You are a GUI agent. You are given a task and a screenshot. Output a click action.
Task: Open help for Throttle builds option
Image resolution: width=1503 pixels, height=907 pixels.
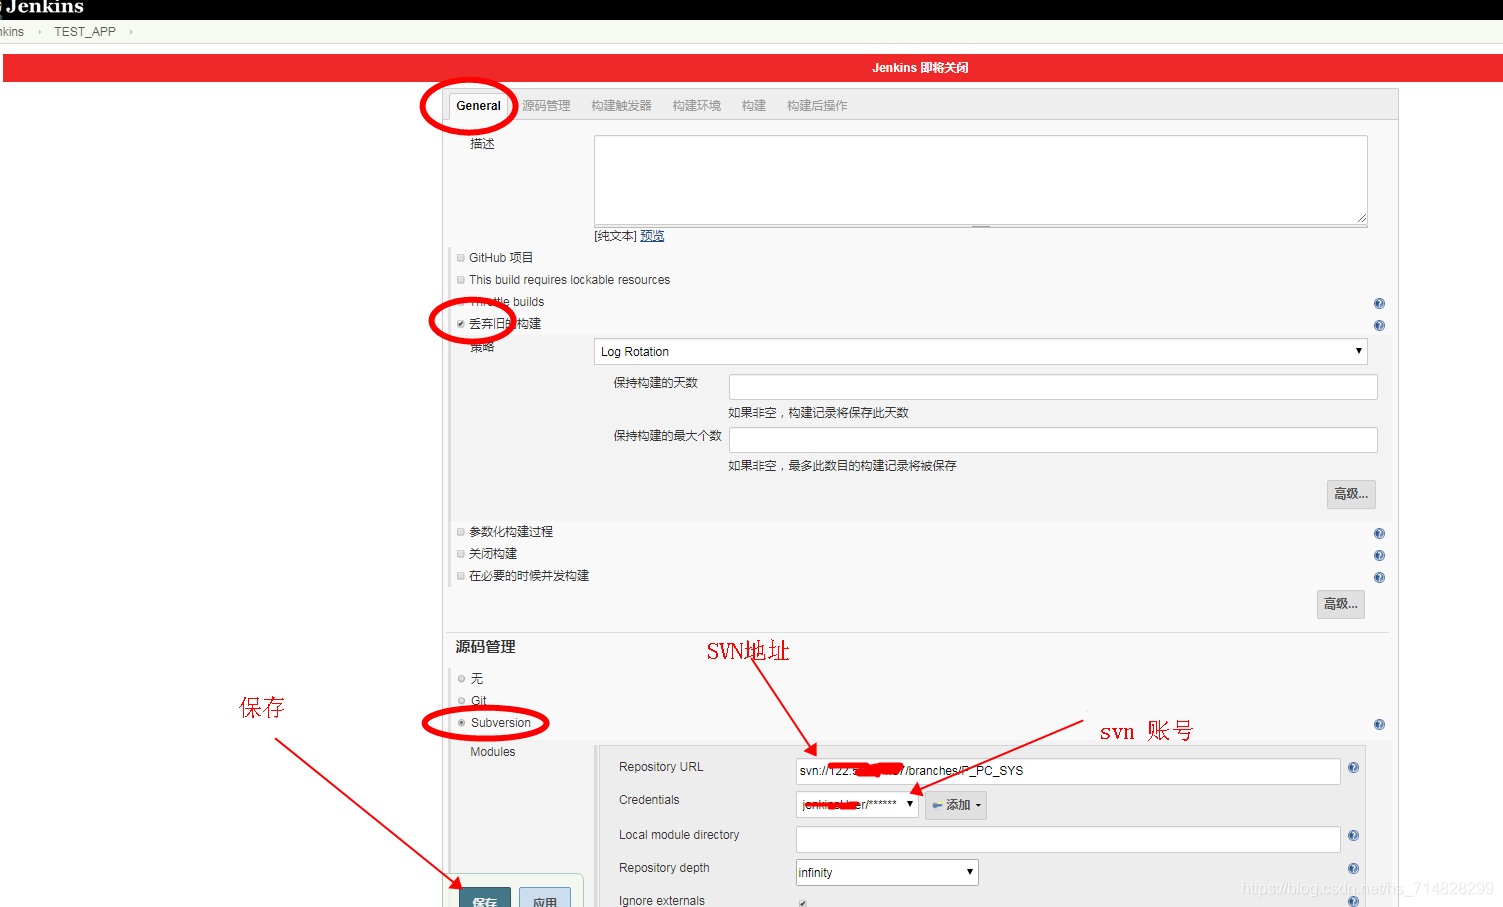[1379, 303]
